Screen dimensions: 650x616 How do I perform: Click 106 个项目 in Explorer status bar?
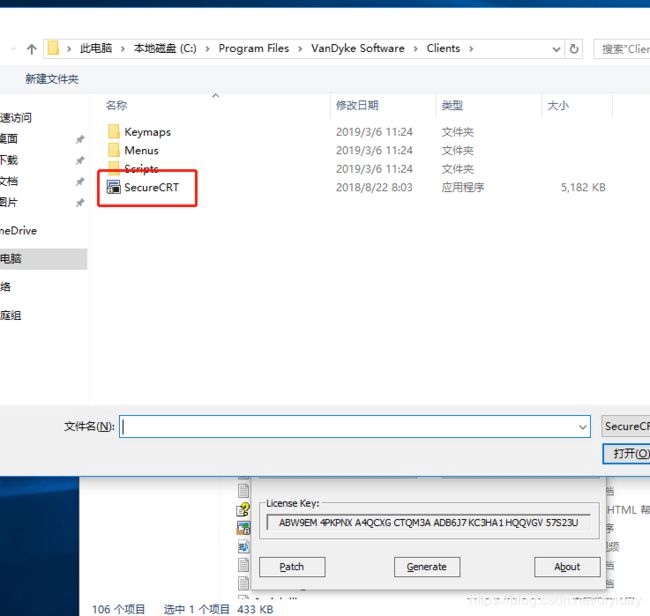119,609
